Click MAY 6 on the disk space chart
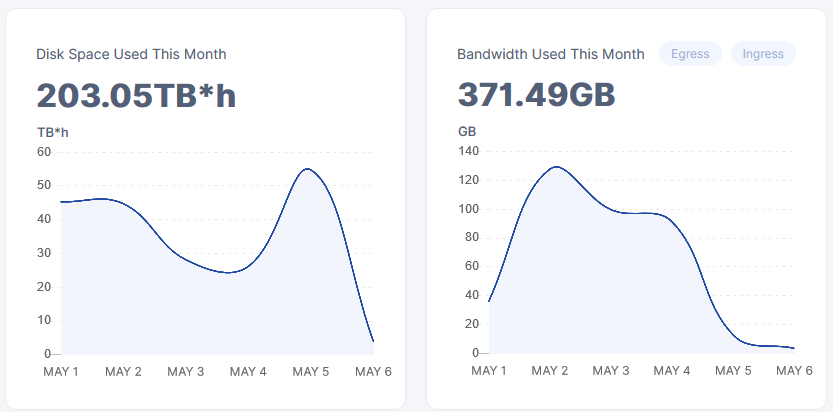Screen dimensions: 833x412 click(373, 372)
